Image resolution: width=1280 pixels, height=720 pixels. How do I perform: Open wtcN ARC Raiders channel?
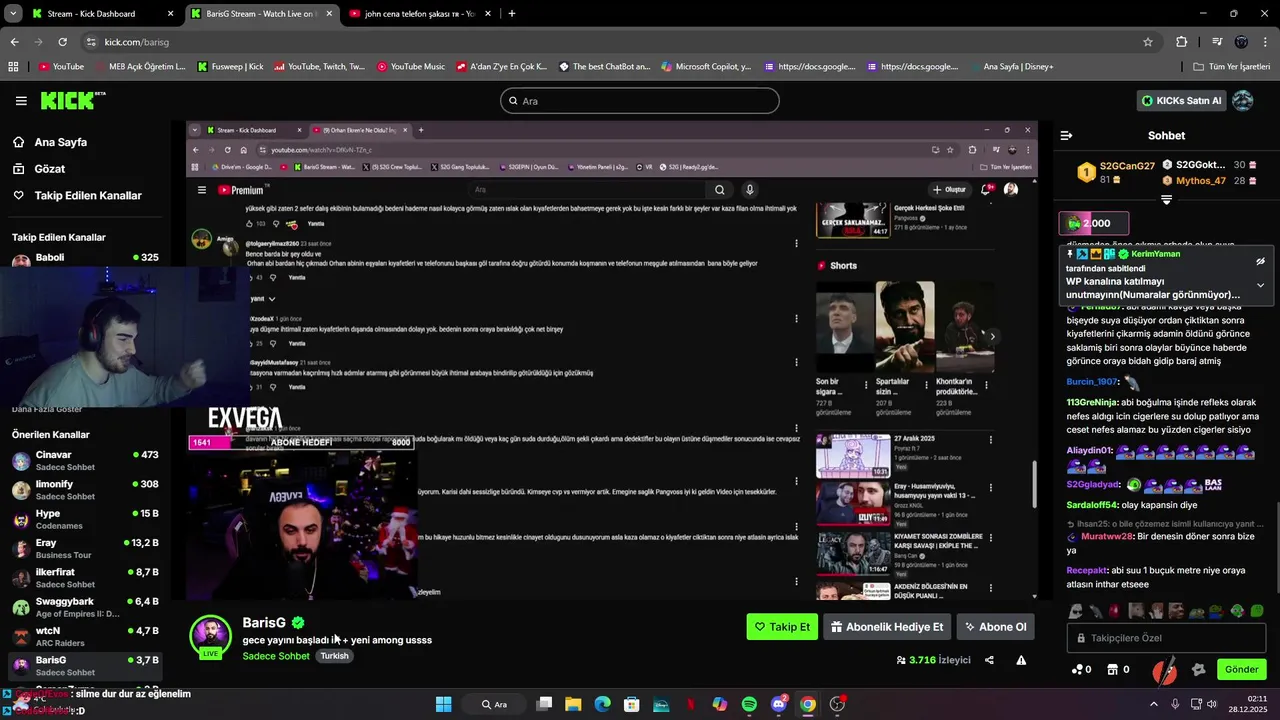(85, 637)
